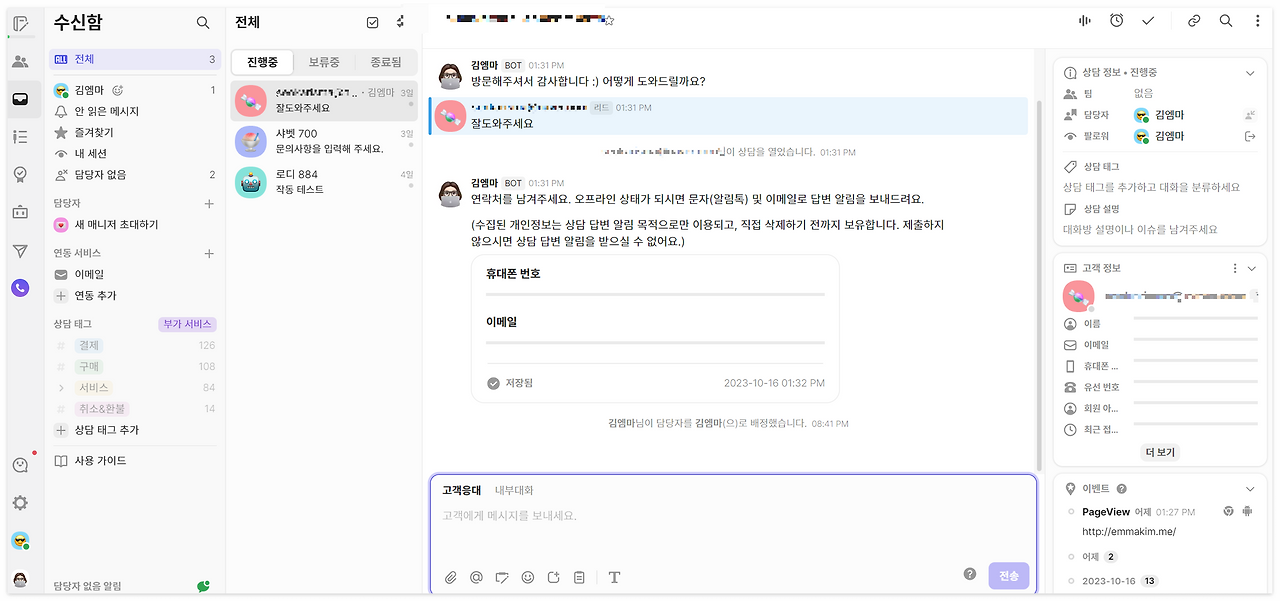1280x601 pixels.
Task: Copy the chat link using the link icon
Action: (1193, 20)
